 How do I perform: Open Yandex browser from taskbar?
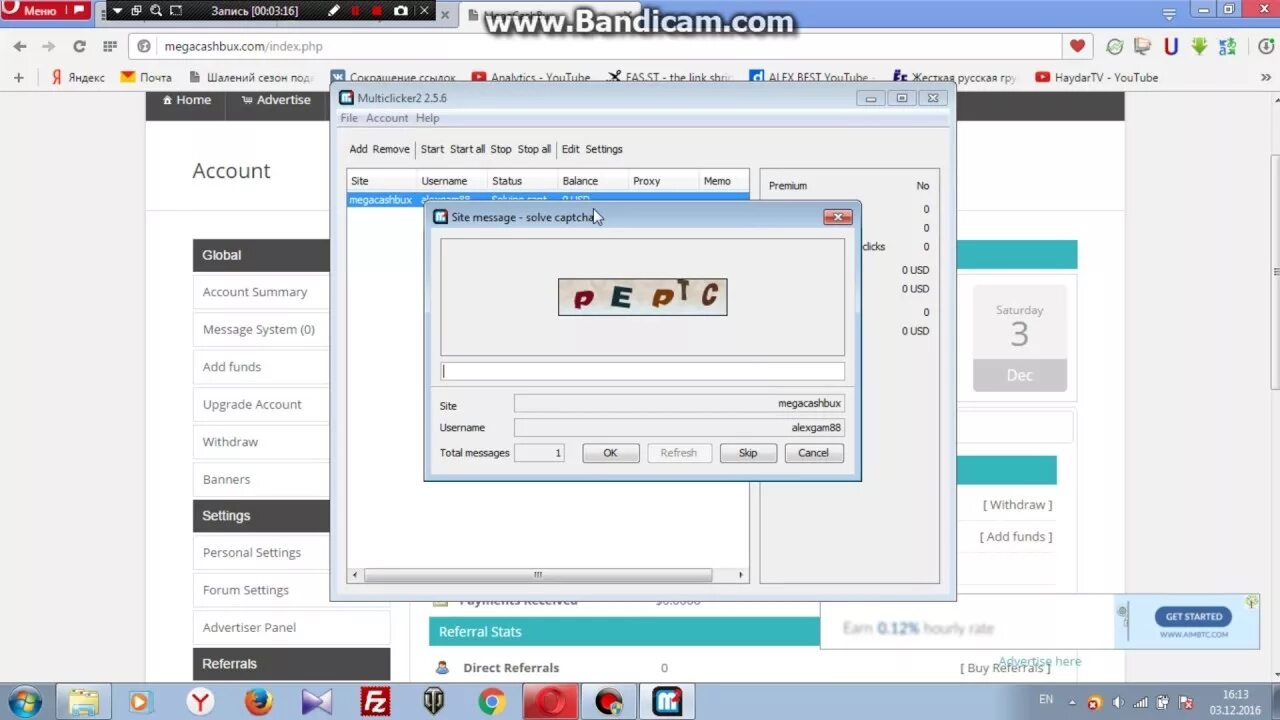pos(200,702)
